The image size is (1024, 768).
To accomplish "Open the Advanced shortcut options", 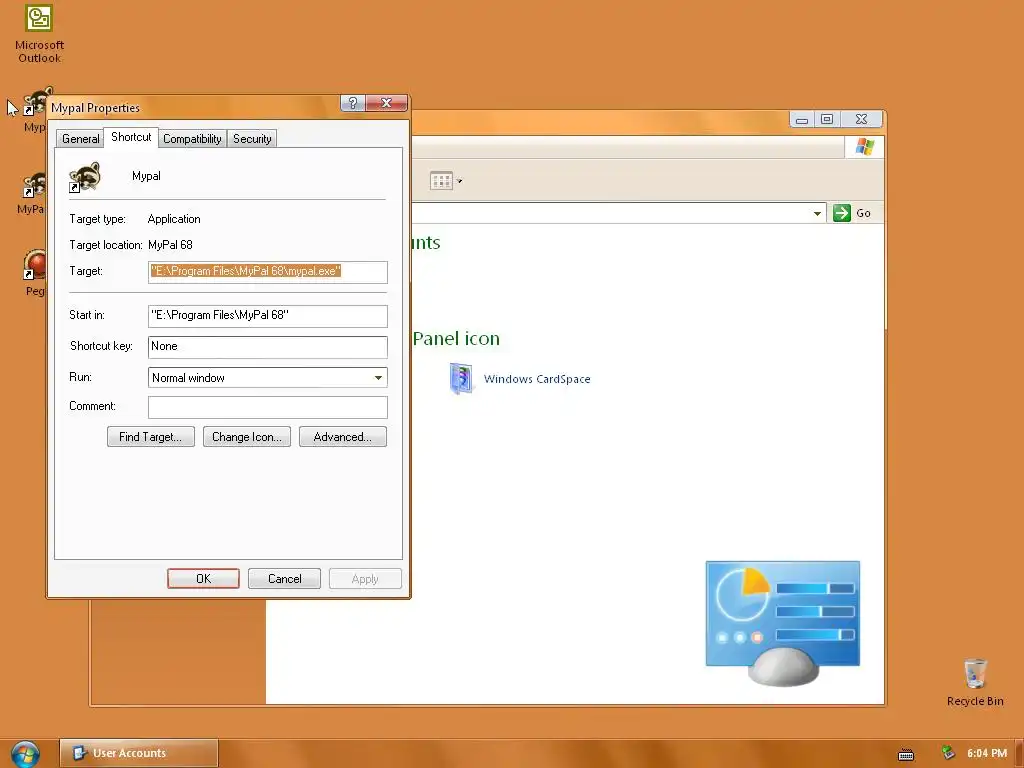I will point(343,437).
